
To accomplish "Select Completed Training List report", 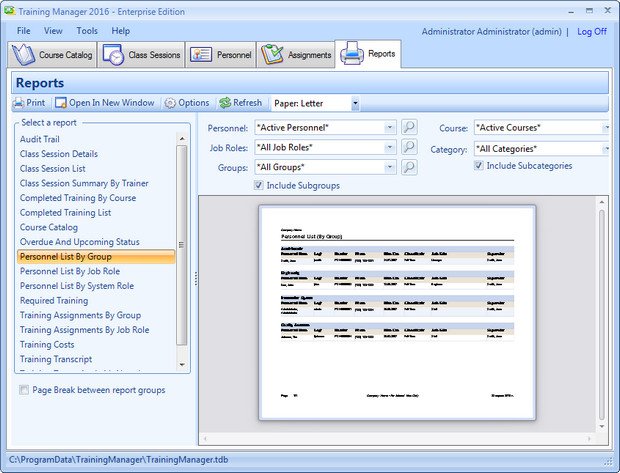I will pyautogui.click(x=65, y=212).
